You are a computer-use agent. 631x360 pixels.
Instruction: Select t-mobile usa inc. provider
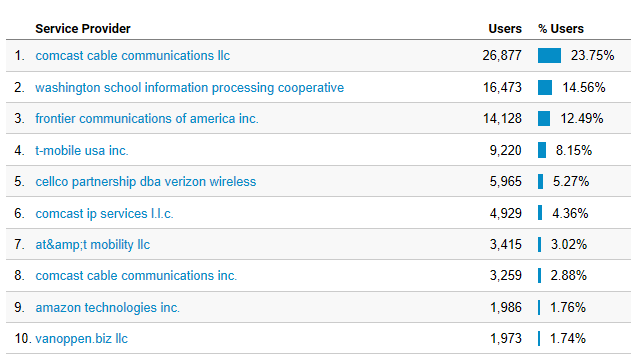(82, 150)
